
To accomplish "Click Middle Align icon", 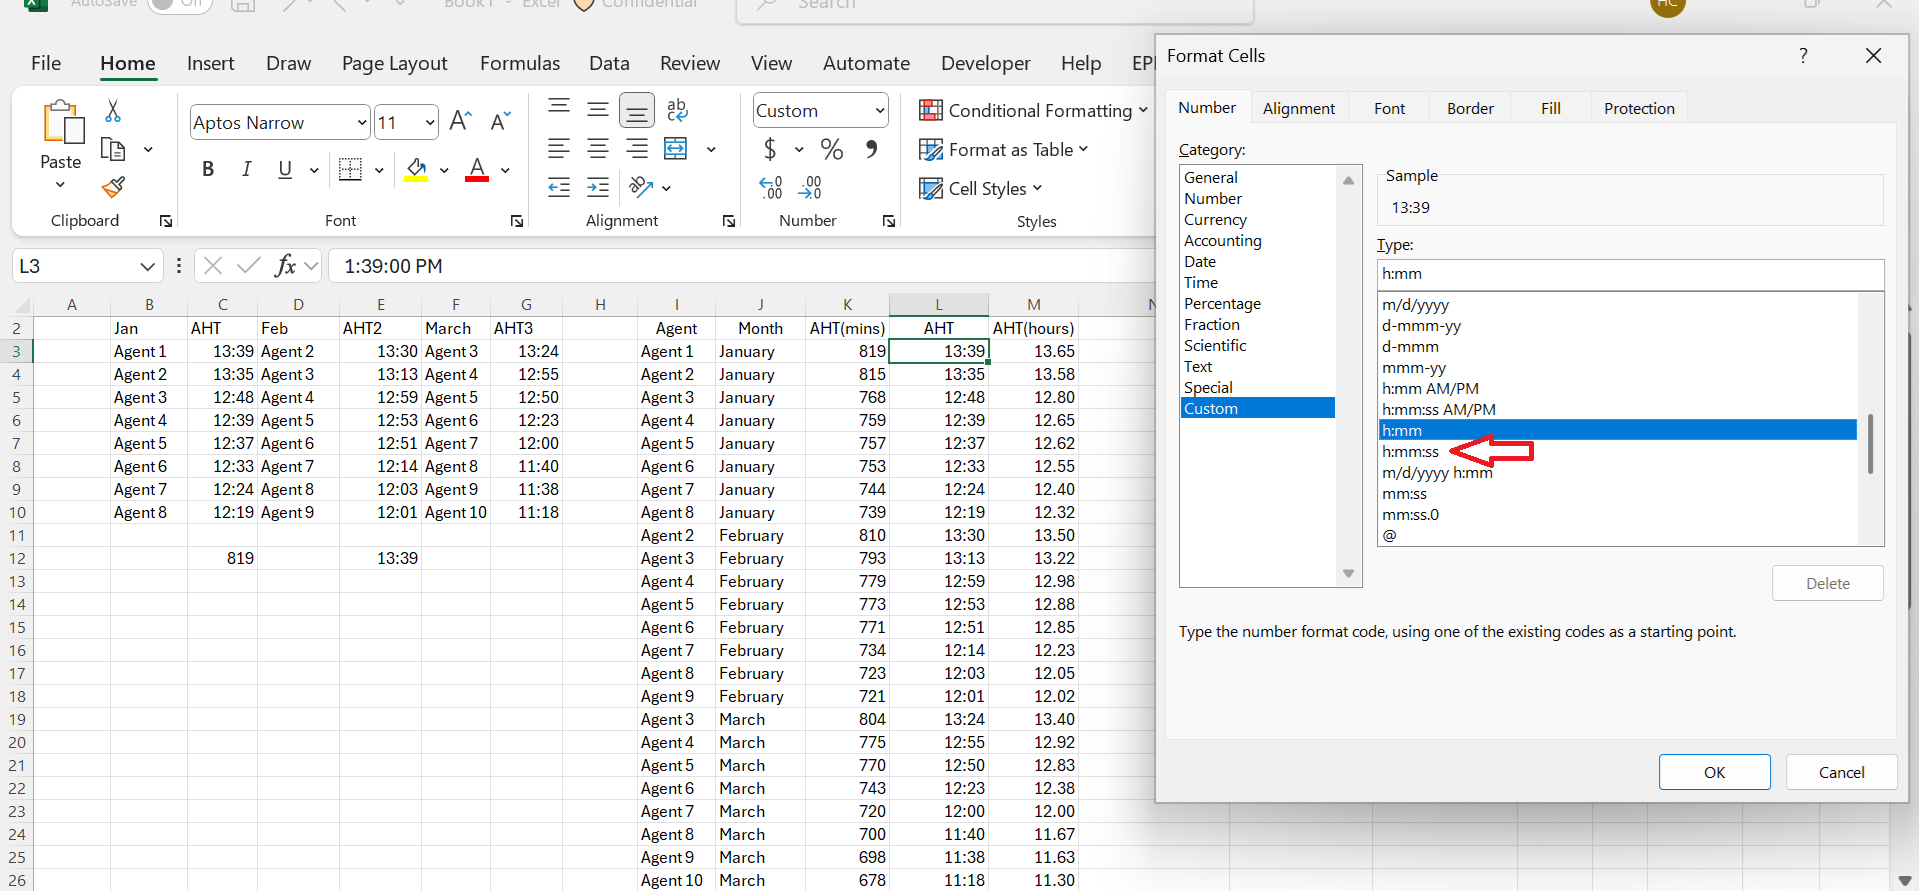I will click(598, 109).
